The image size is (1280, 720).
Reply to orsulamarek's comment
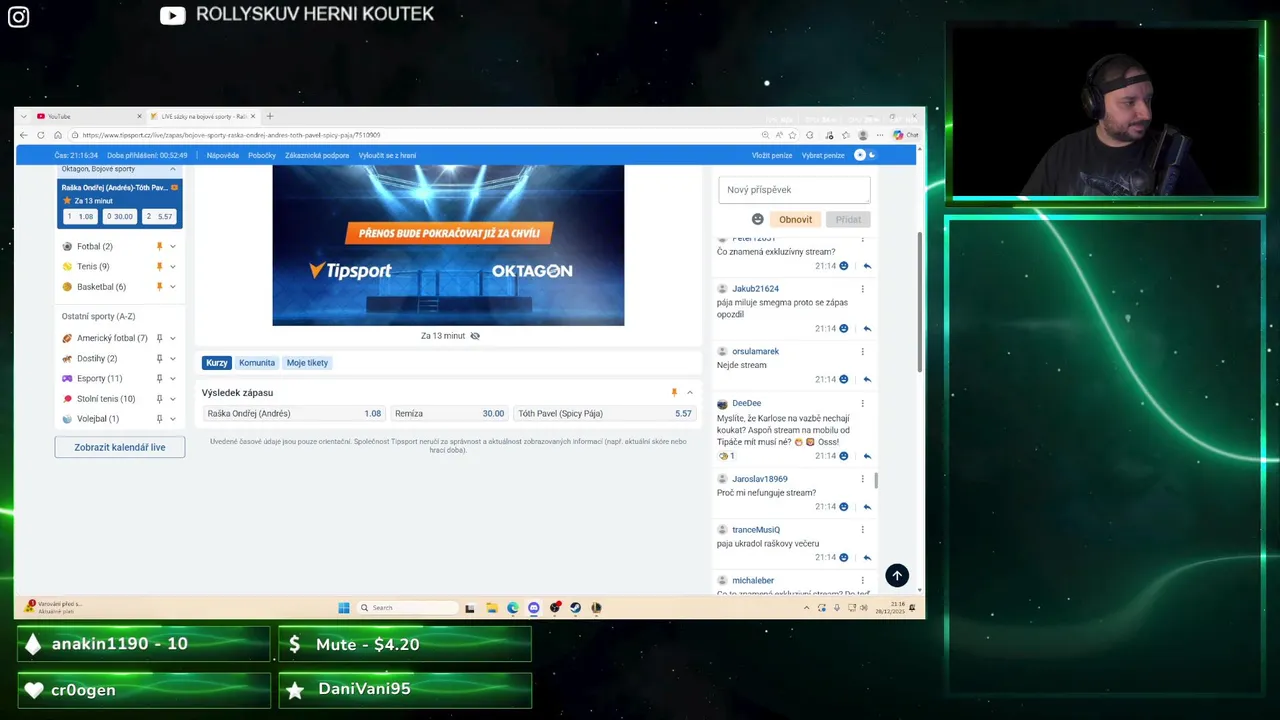point(867,379)
